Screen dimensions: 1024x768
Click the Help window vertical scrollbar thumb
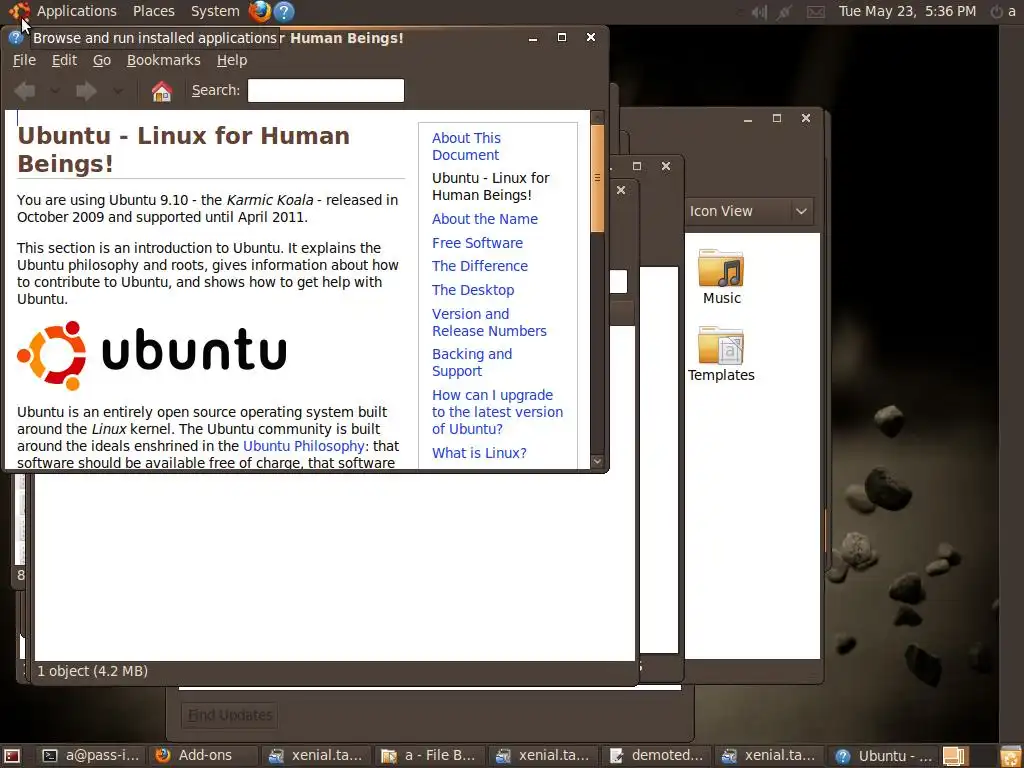[597, 178]
